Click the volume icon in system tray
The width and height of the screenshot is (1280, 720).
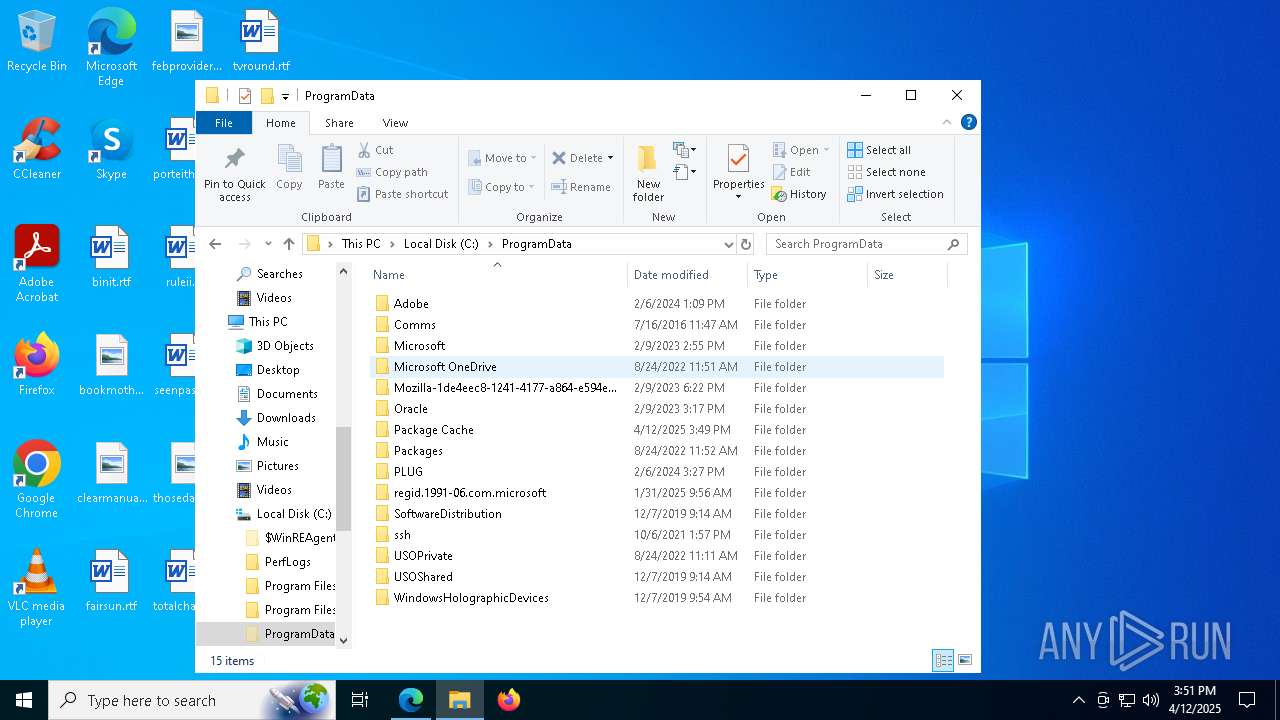pos(1151,700)
